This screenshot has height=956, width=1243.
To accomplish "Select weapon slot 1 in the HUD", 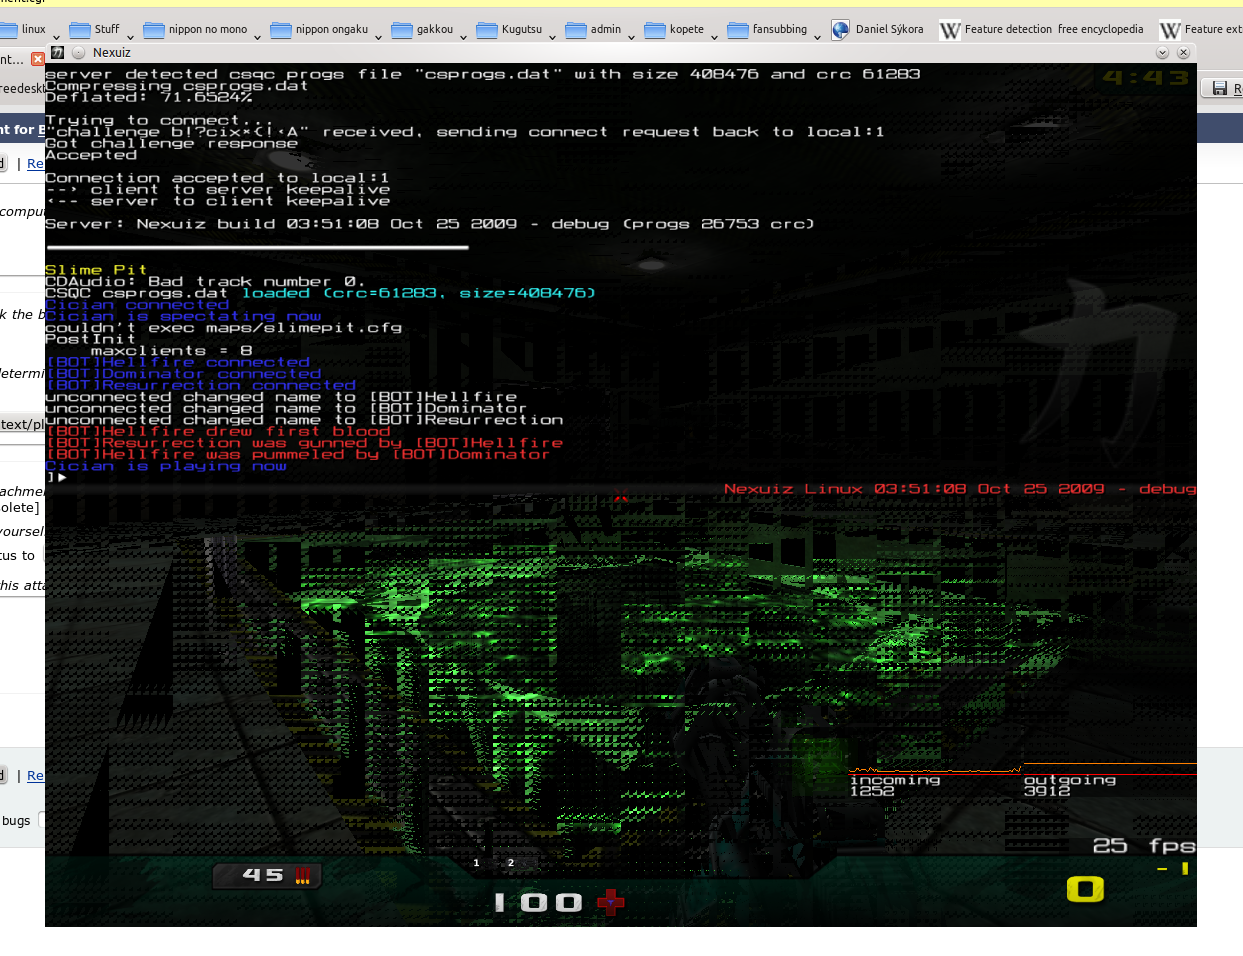I will pyautogui.click(x=476, y=863).
